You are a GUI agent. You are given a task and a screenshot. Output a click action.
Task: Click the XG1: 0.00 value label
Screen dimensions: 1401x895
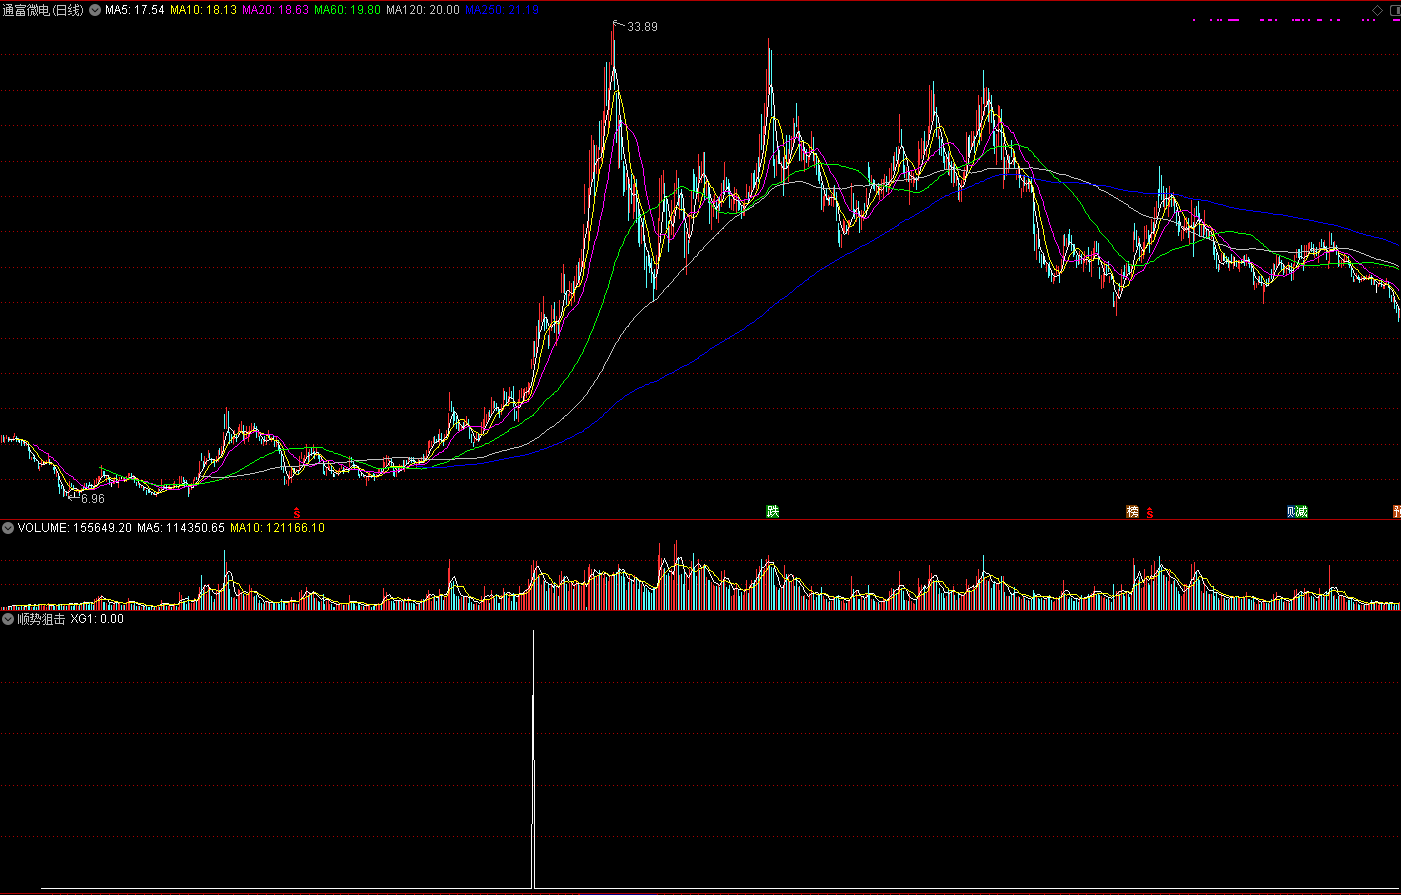(x=97, y=619)
